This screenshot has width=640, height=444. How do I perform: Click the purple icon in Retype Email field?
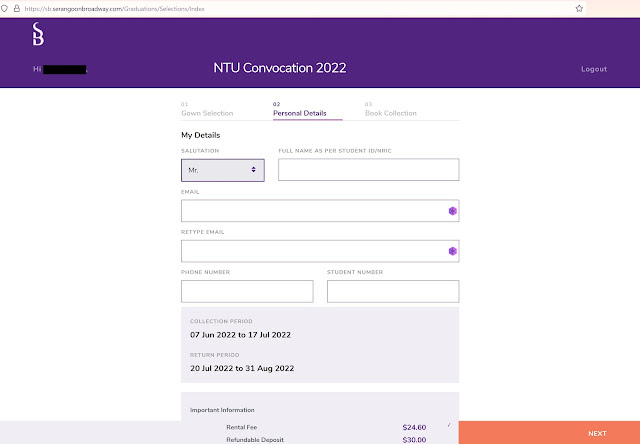pos(452,251)
